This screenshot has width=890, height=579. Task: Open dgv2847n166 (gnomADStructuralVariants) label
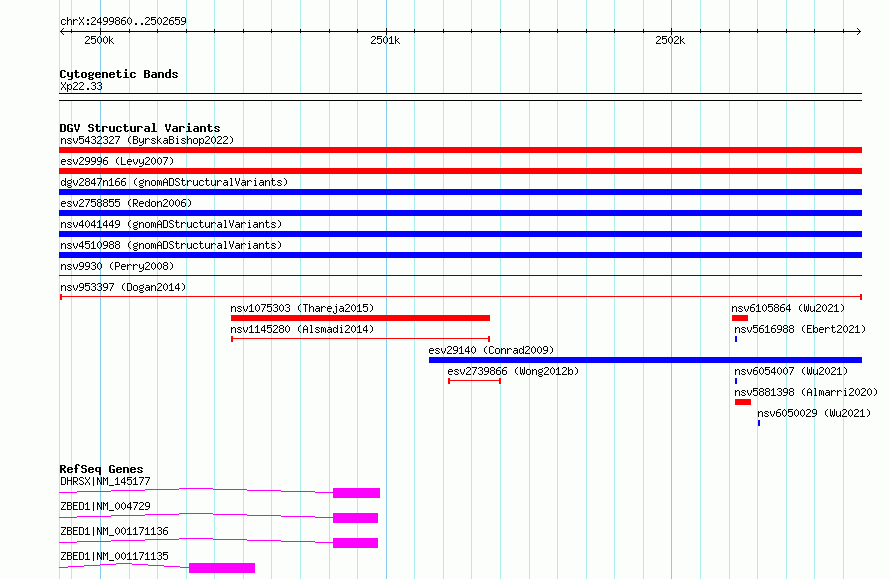(174, 182)
